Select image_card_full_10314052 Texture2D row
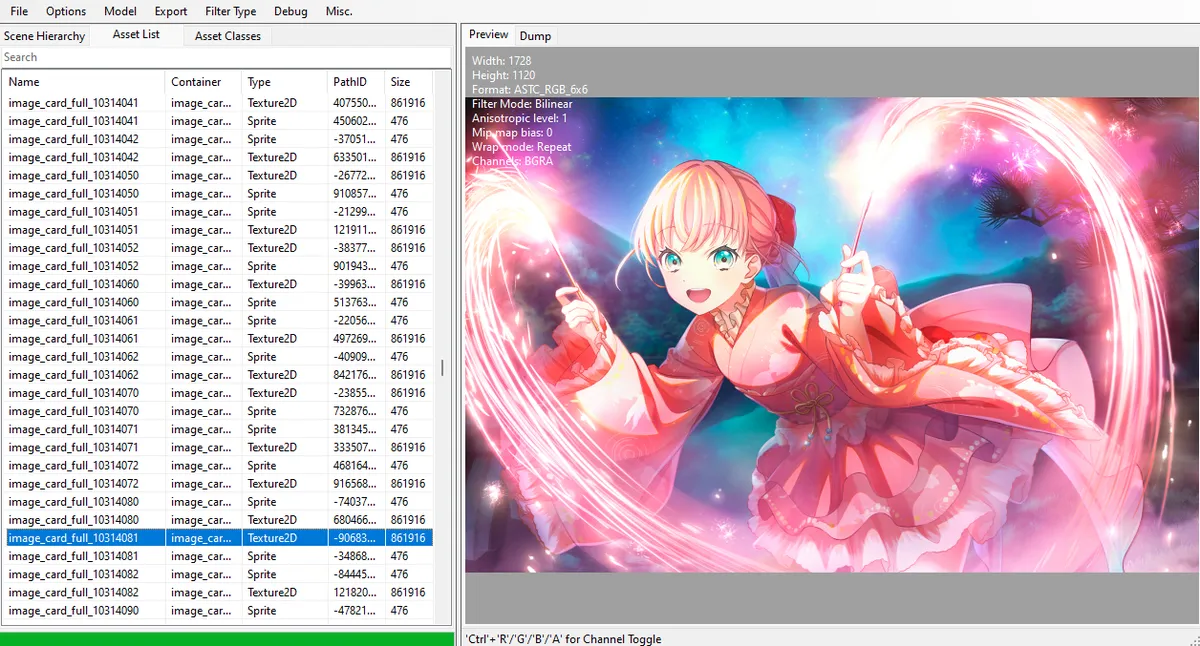 coord(218,248)
